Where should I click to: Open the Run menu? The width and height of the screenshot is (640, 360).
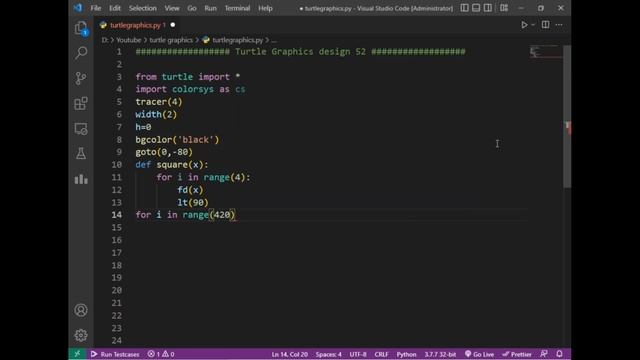(211, 8)
